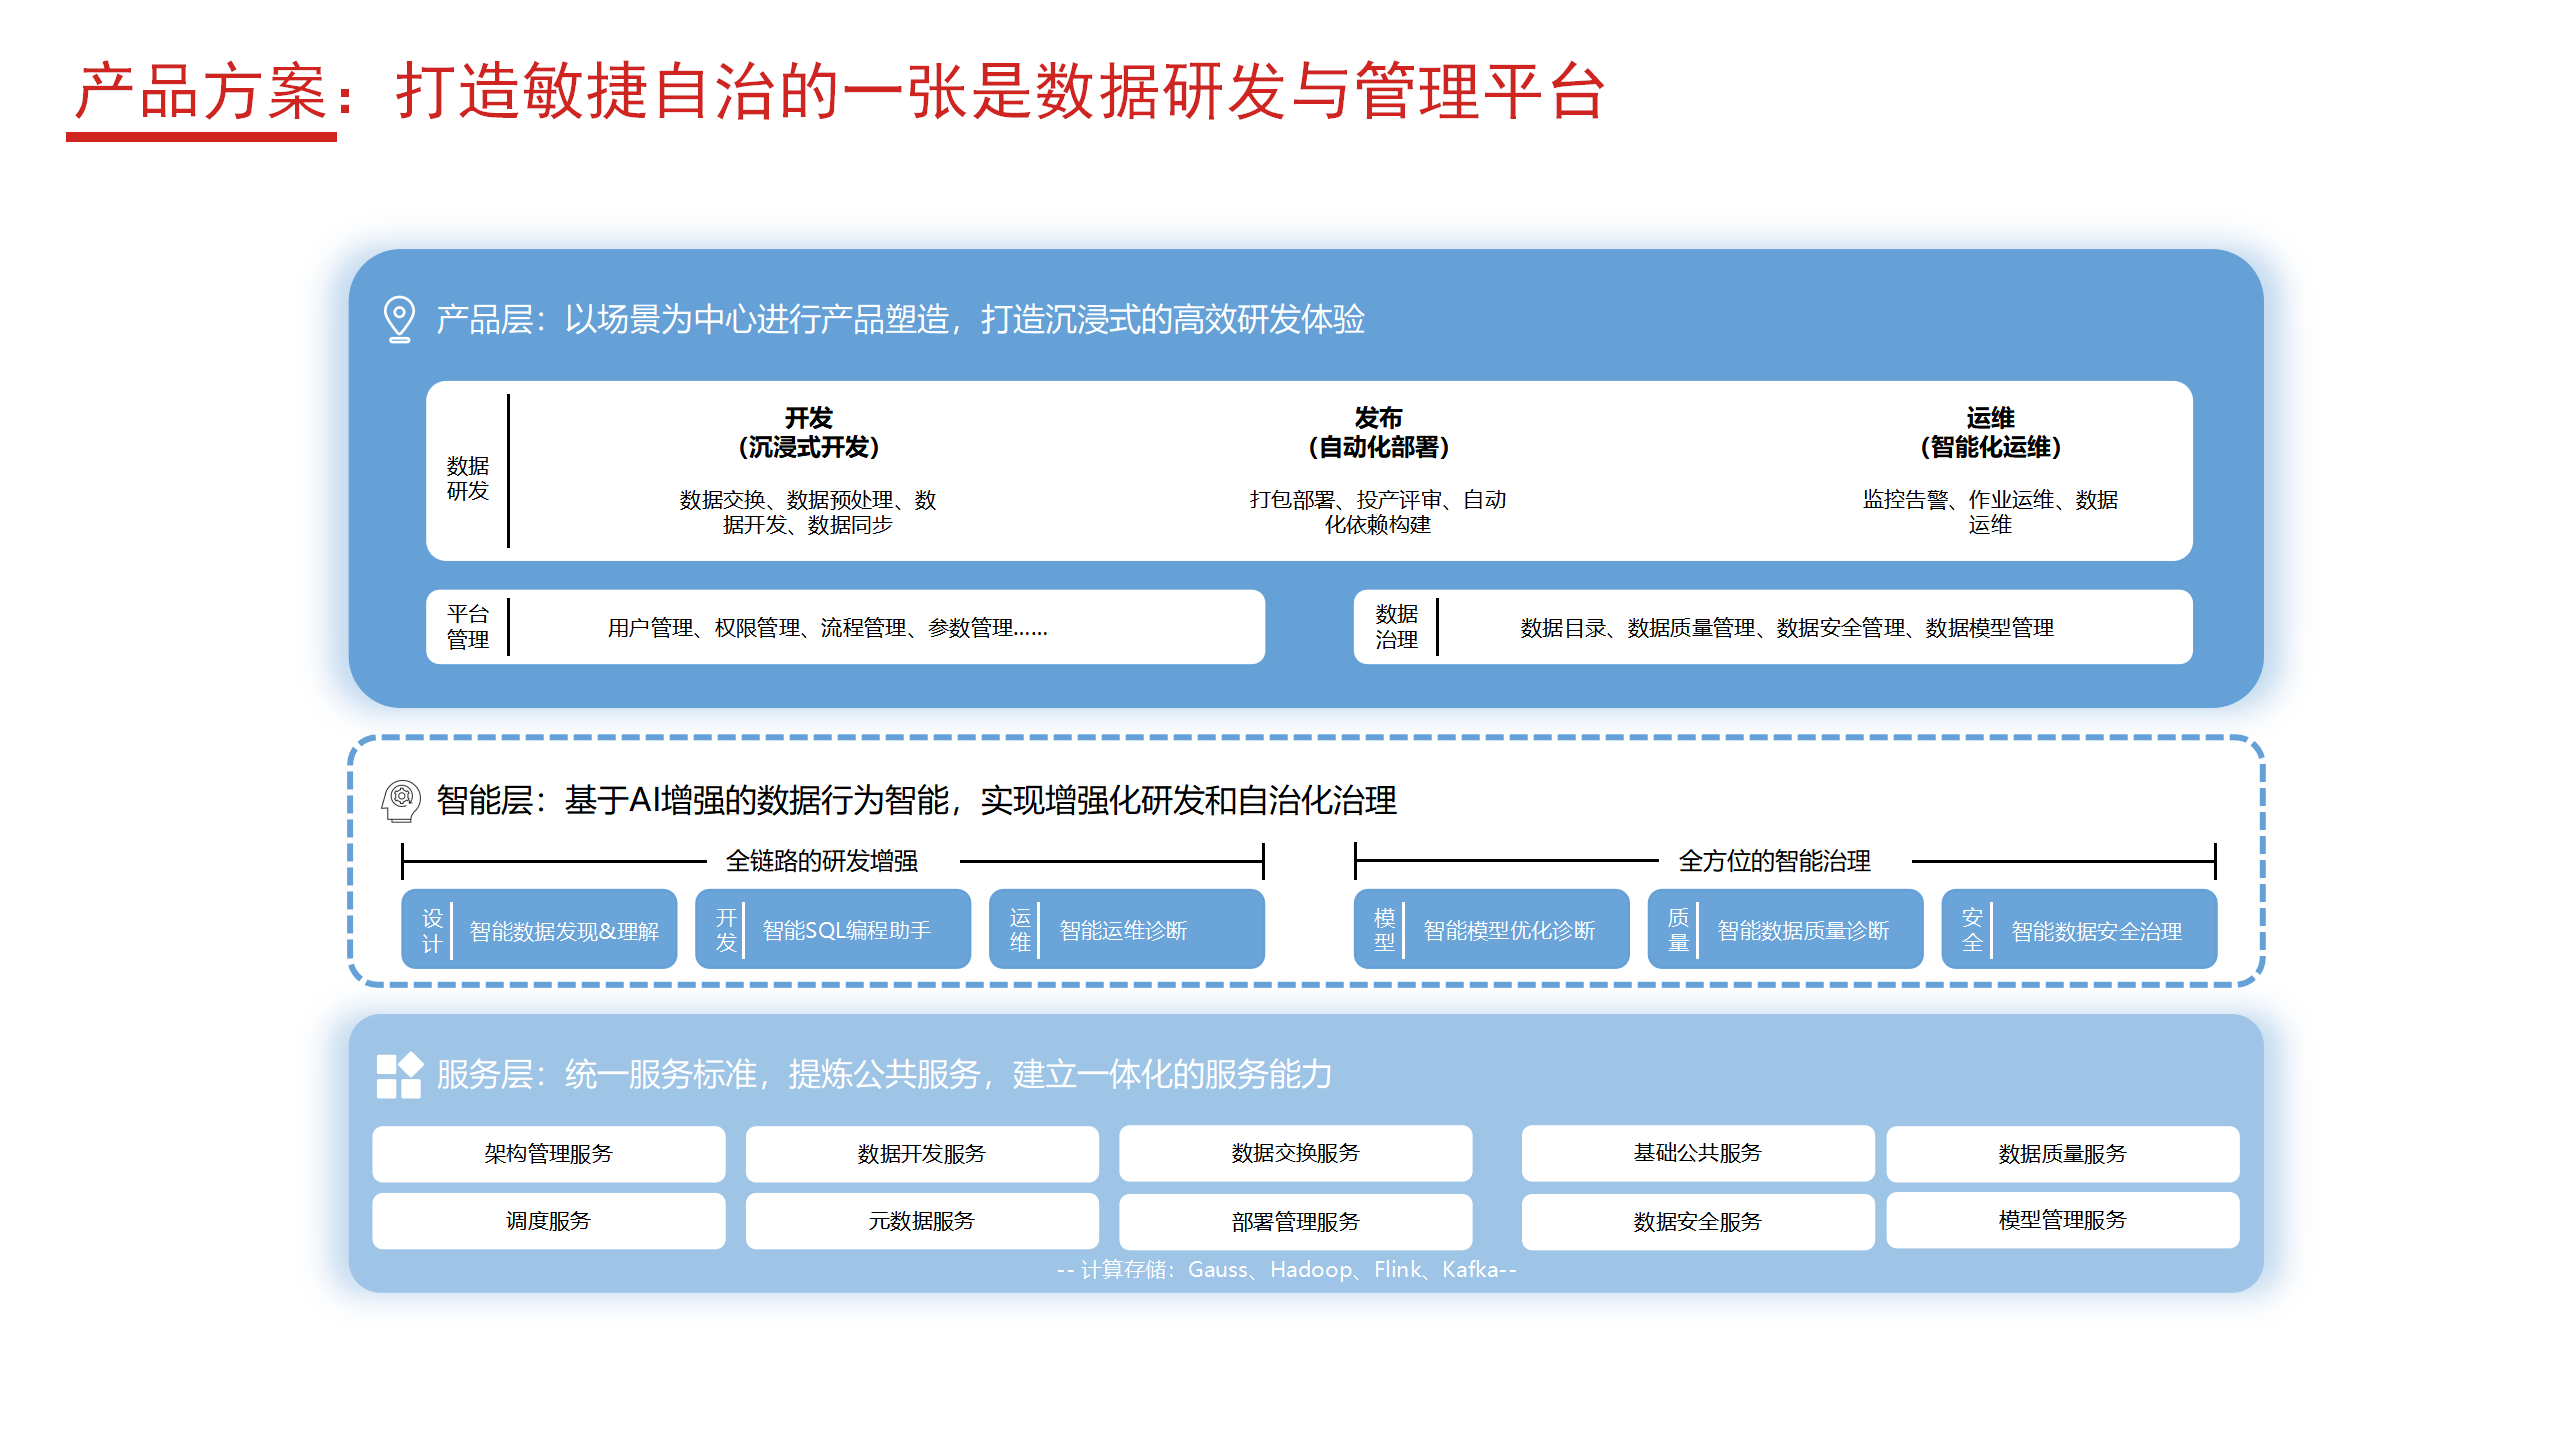The height and width of the screenshot is (1440, 2560).
Task: Click the 数据交换服务 box
Action: (x=1295, y=1153)
